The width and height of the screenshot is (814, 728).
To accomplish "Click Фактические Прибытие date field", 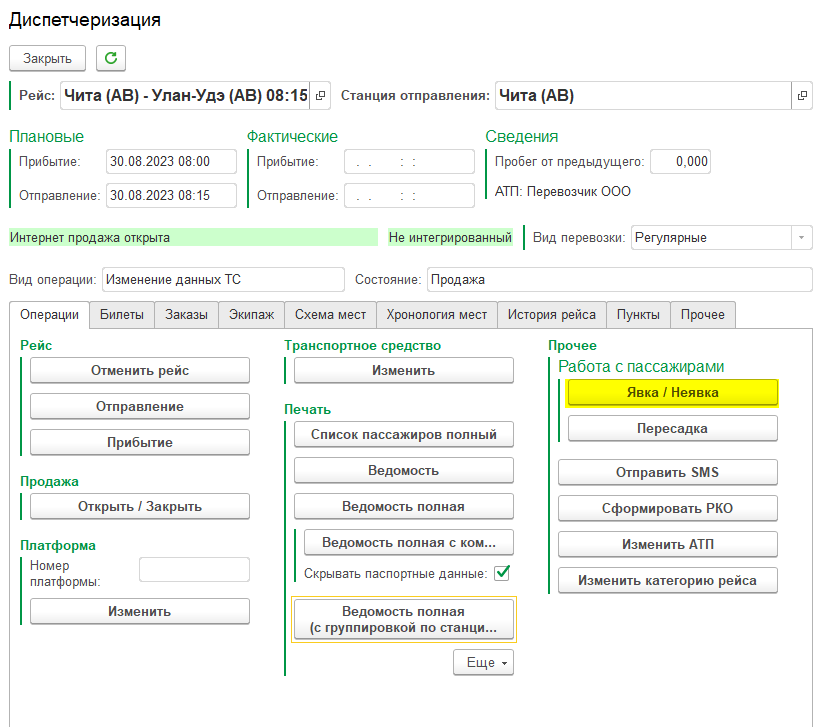I will (409, 162).
